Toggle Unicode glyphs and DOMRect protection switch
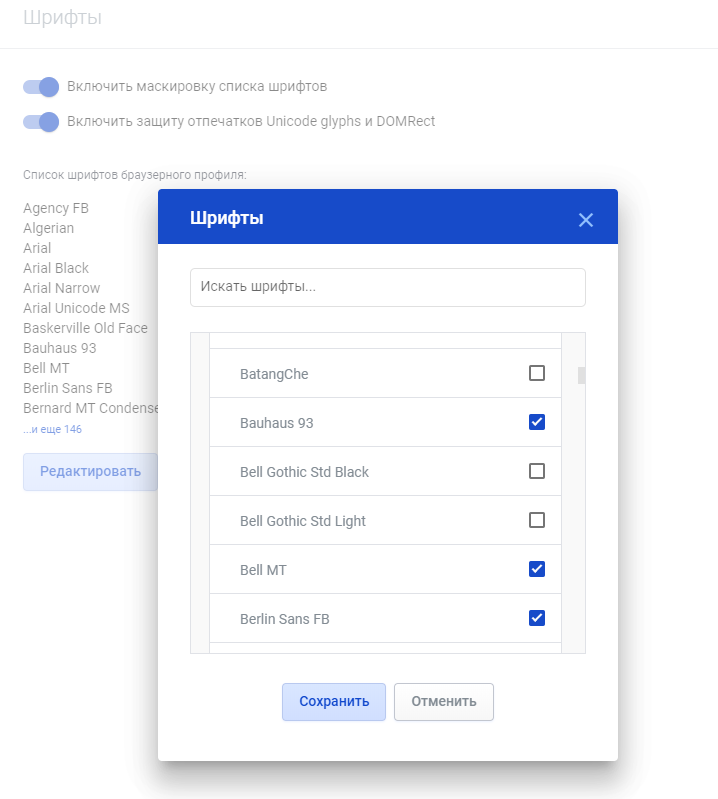This screenshot has height=799, width=718. (41, 122)
